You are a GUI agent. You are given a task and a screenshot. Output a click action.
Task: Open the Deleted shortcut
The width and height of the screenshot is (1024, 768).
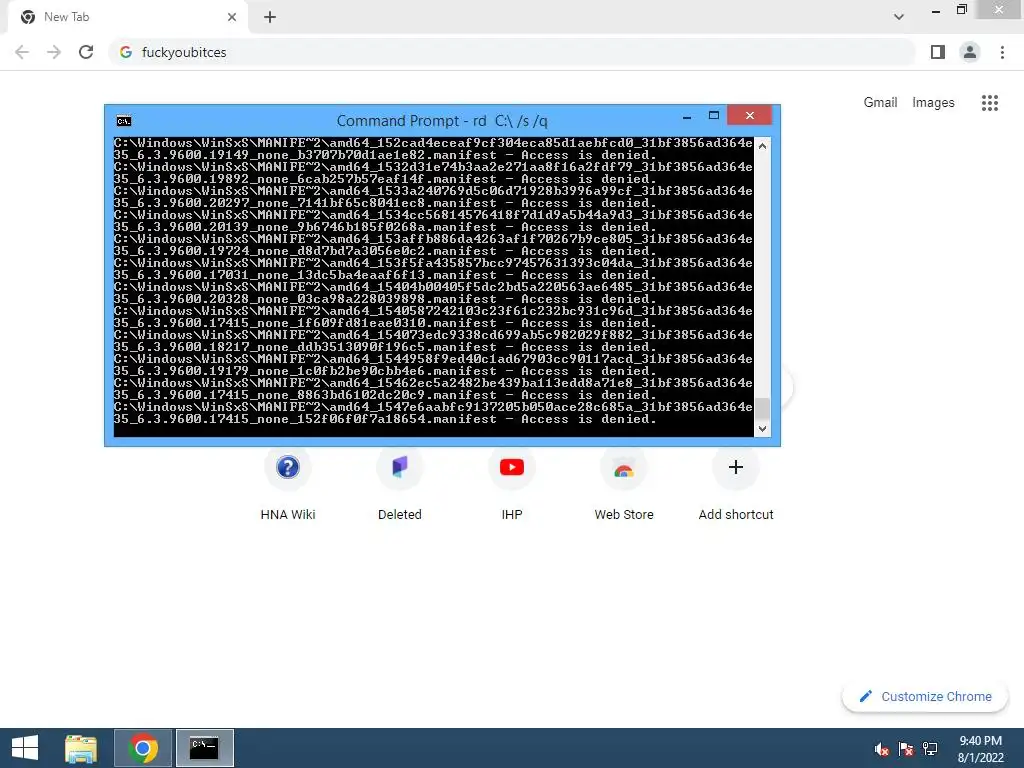tap(400, 484)
